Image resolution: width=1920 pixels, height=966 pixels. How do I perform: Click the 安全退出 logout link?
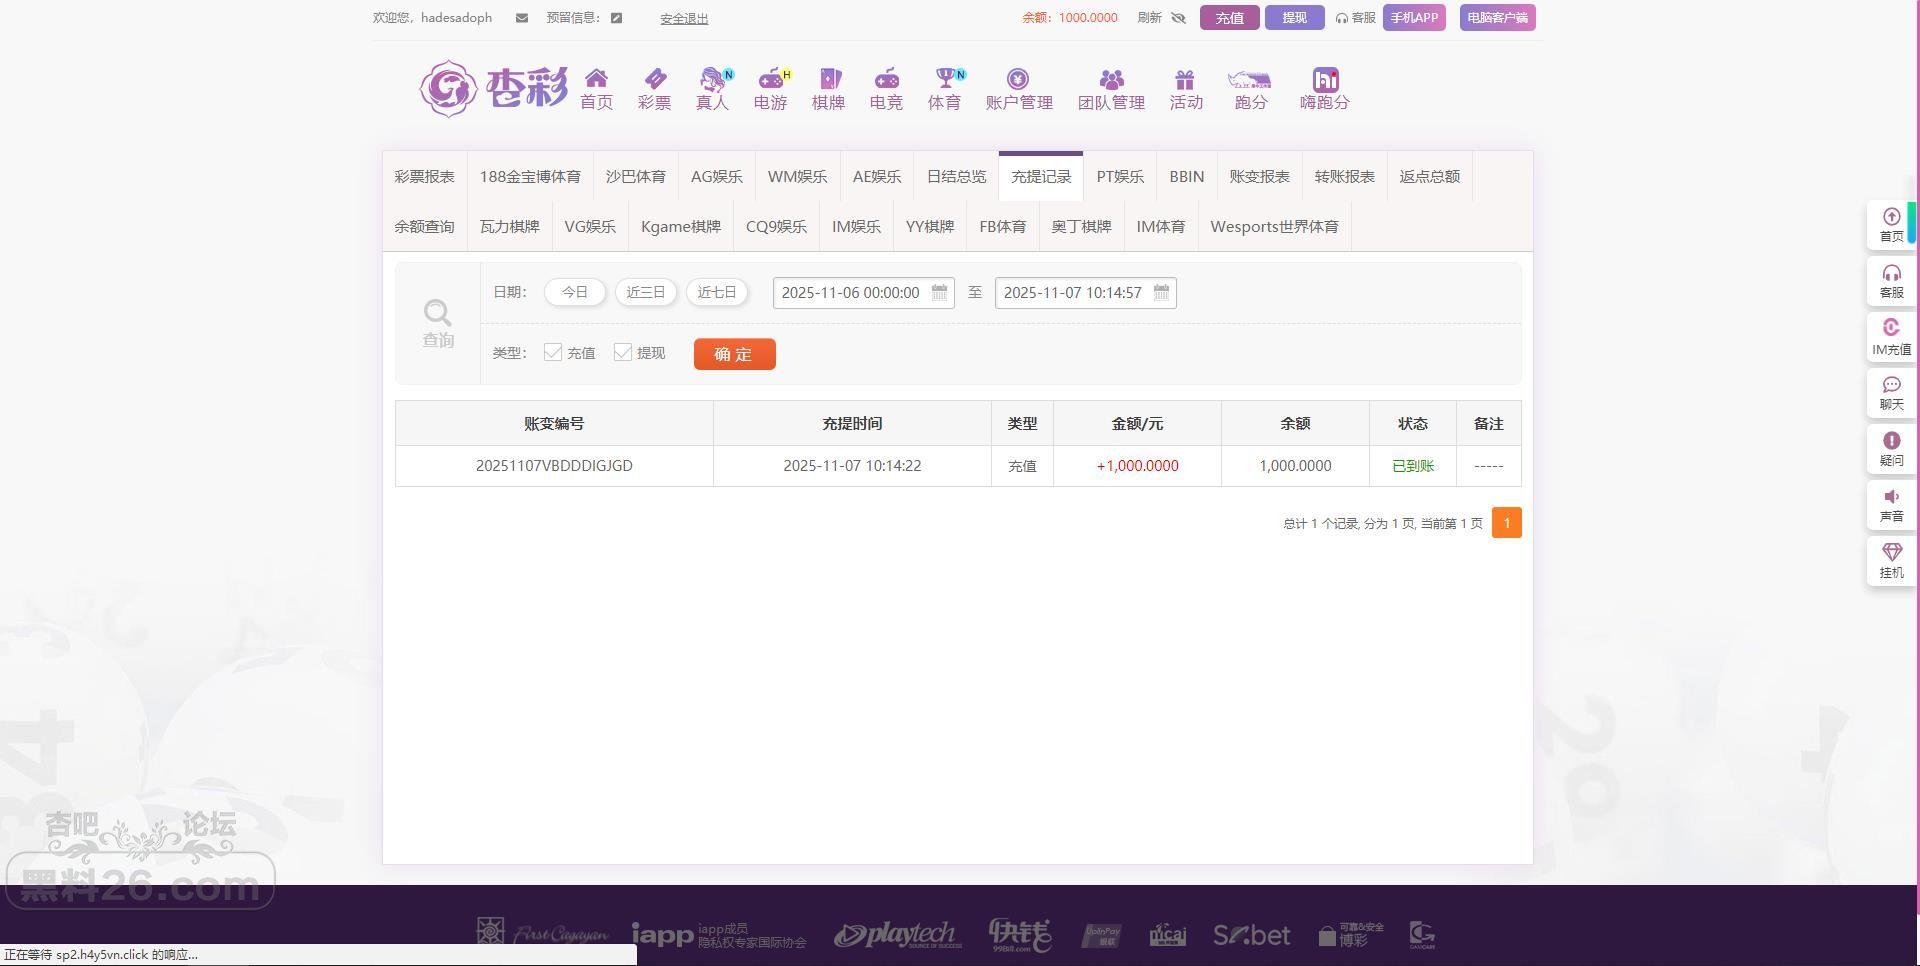684,19
